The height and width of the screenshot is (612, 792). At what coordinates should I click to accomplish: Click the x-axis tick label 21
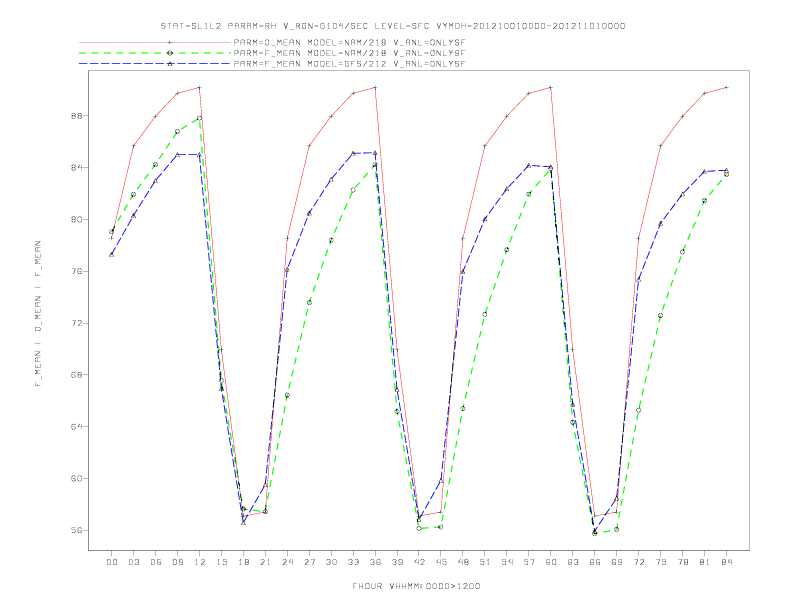[x=265, y=562]
